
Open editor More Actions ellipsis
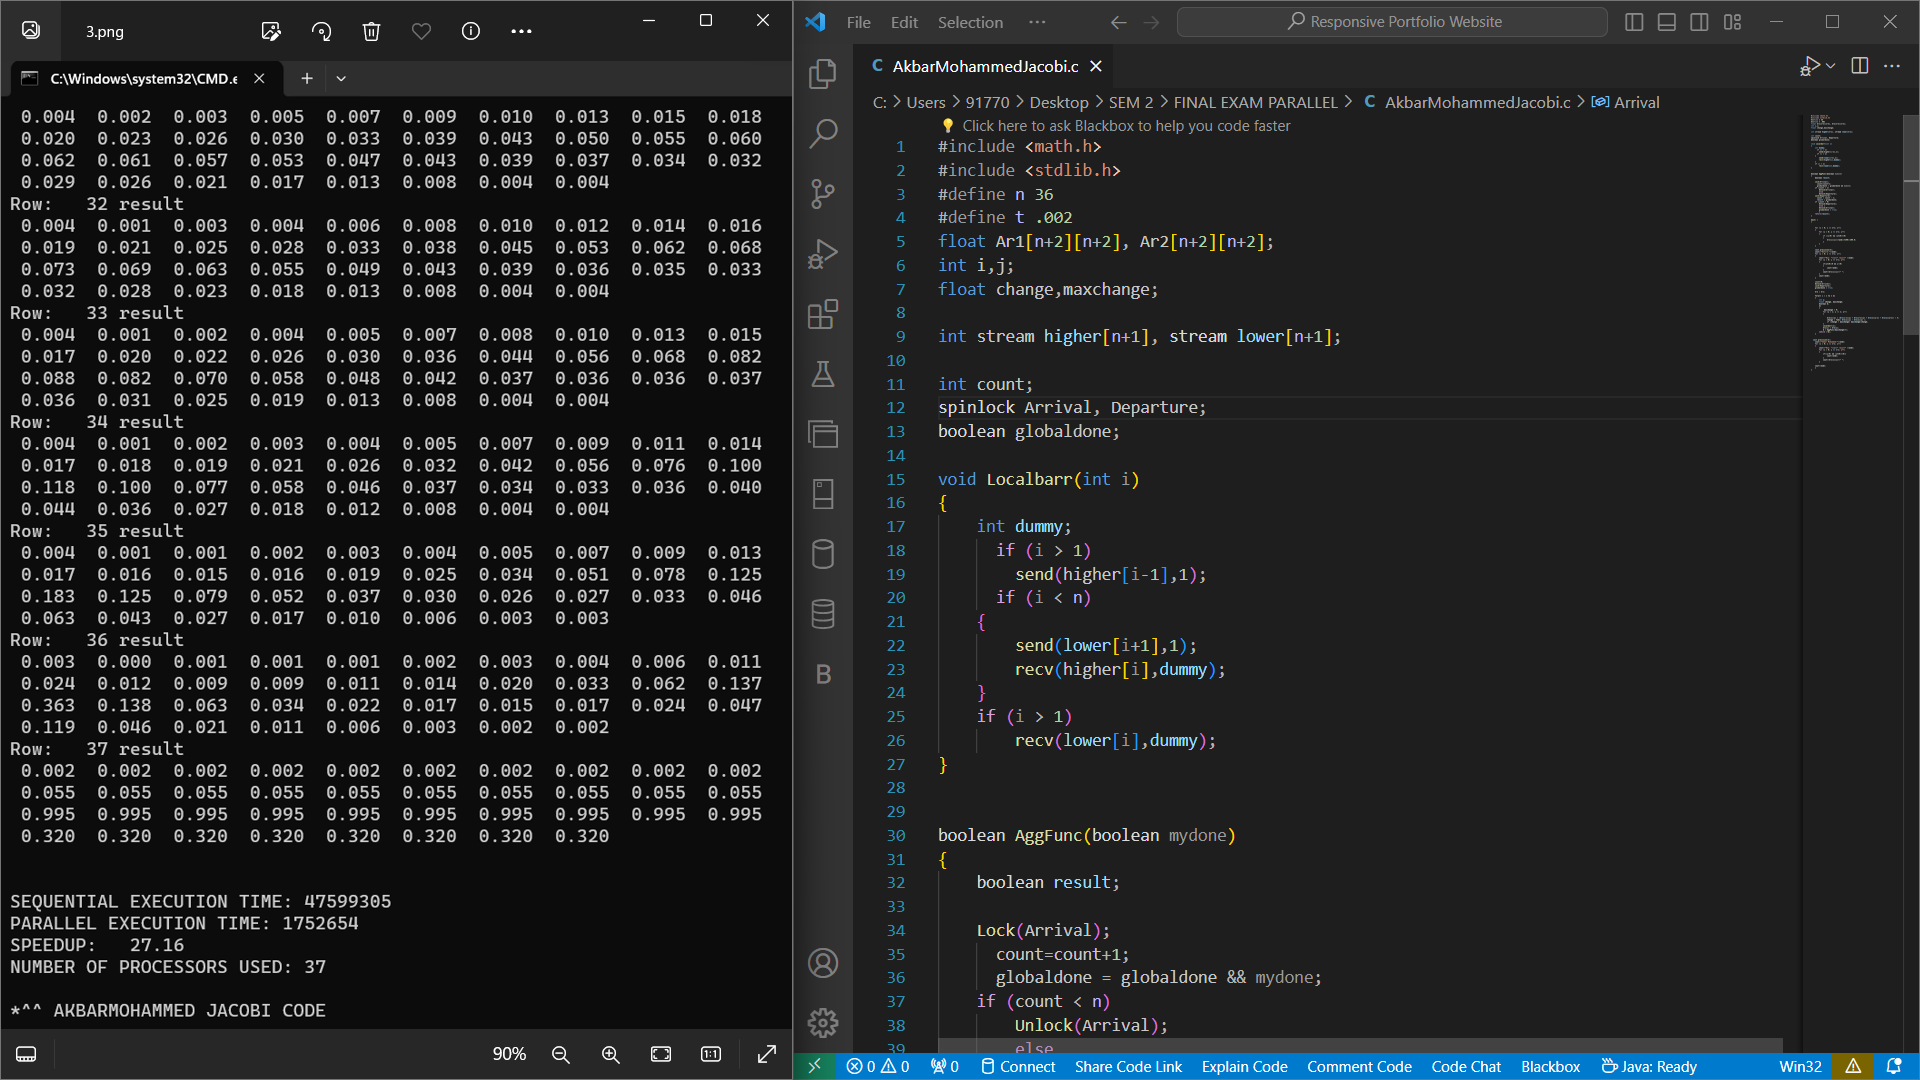[x=1892, y=66]
